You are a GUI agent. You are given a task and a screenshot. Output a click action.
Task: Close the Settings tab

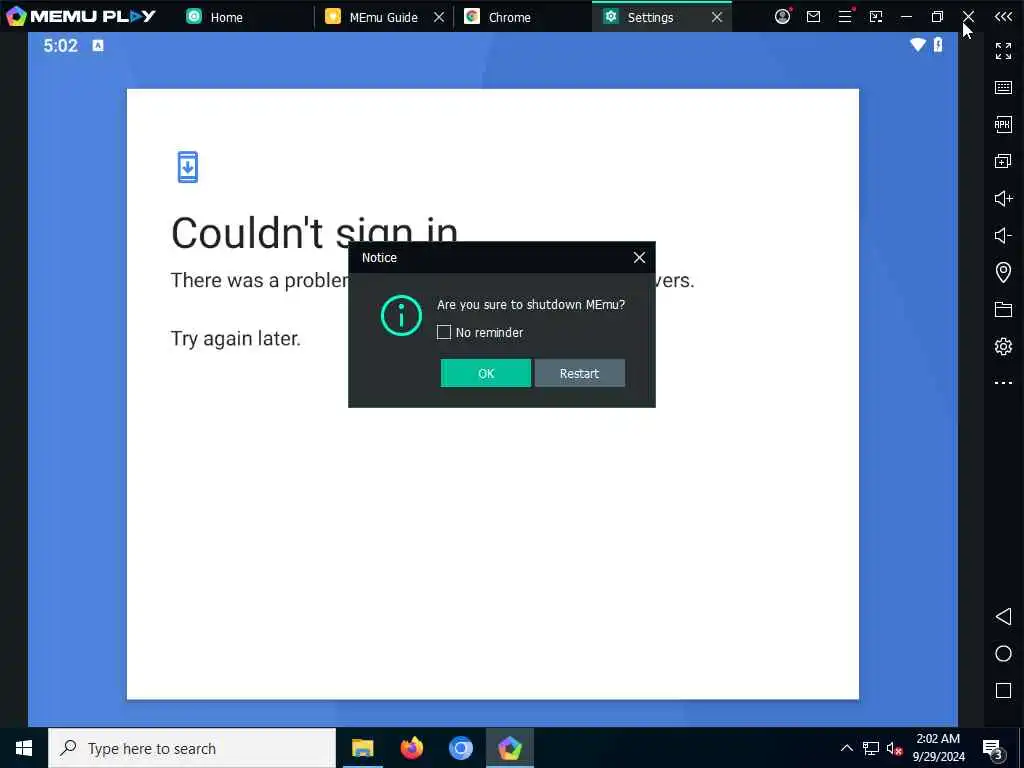point(716,17)
